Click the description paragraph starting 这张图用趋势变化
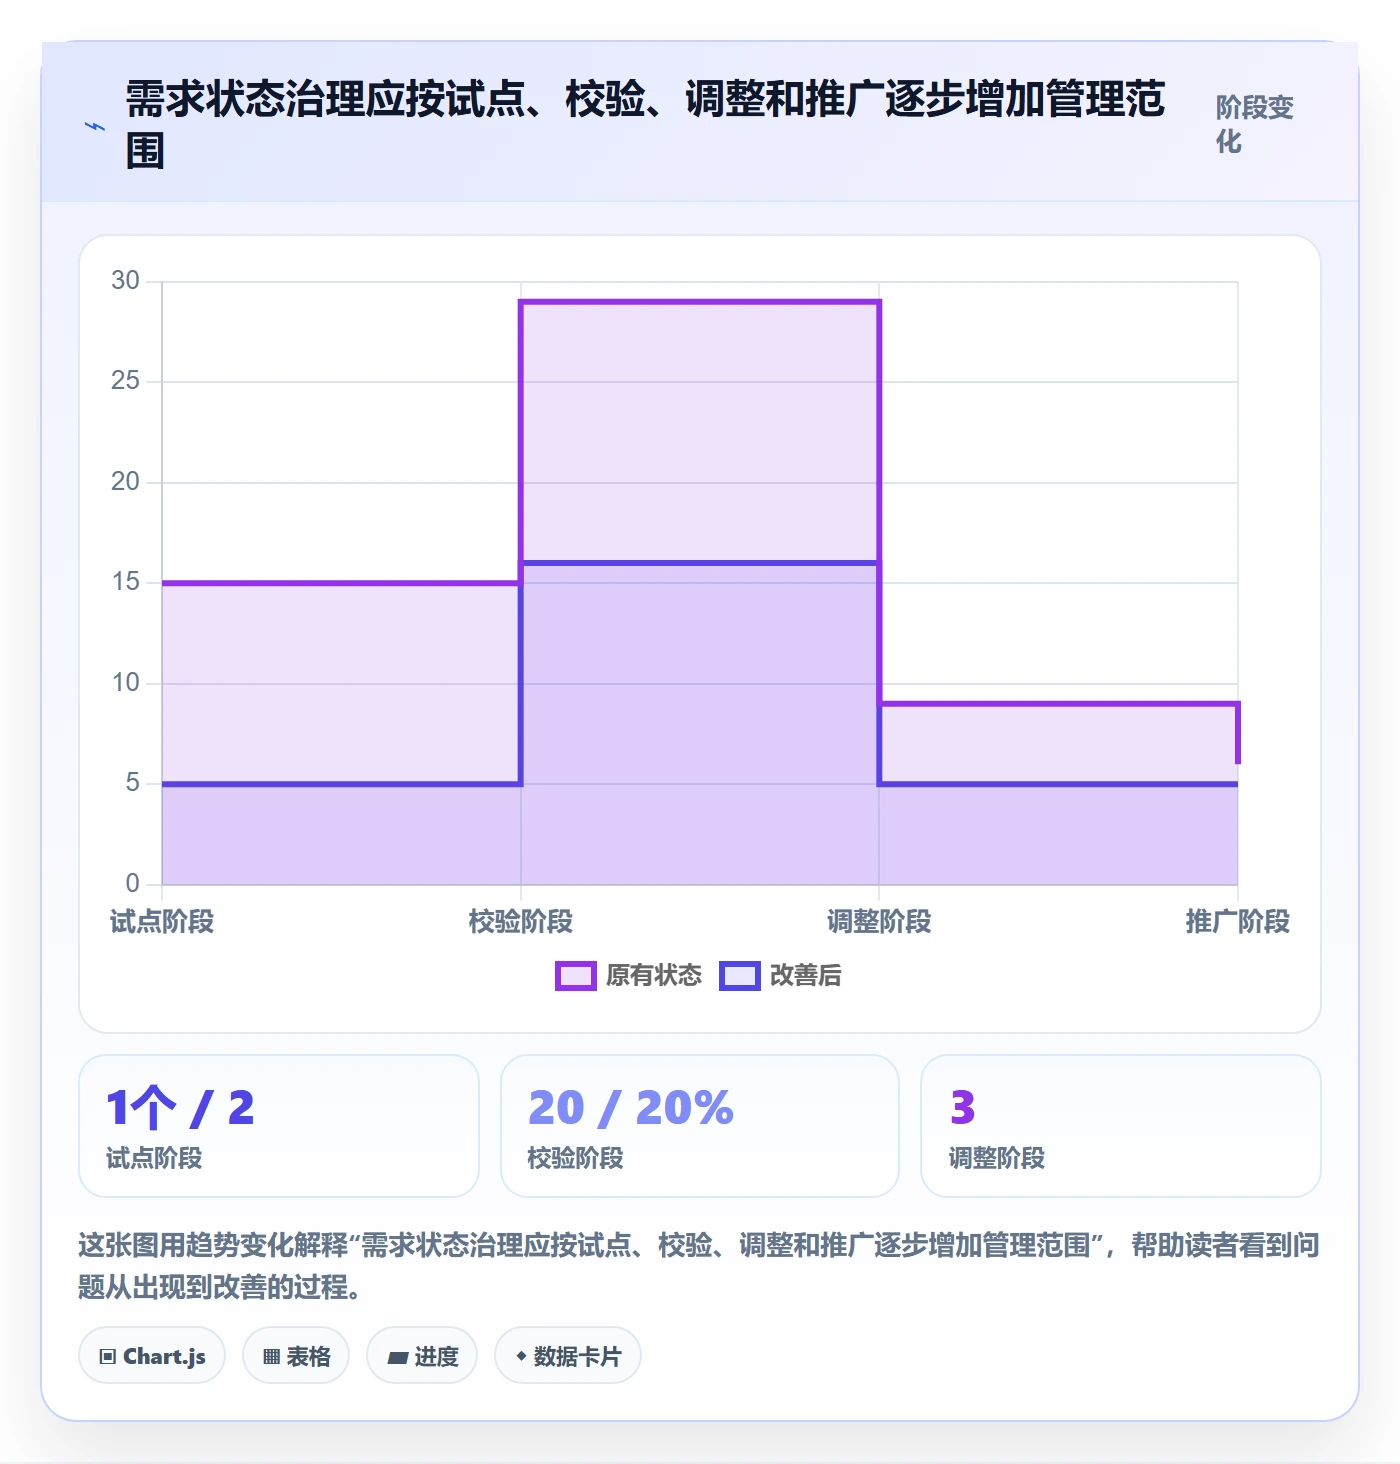Screen dimensions: 1400x1464 [699, 1266]
